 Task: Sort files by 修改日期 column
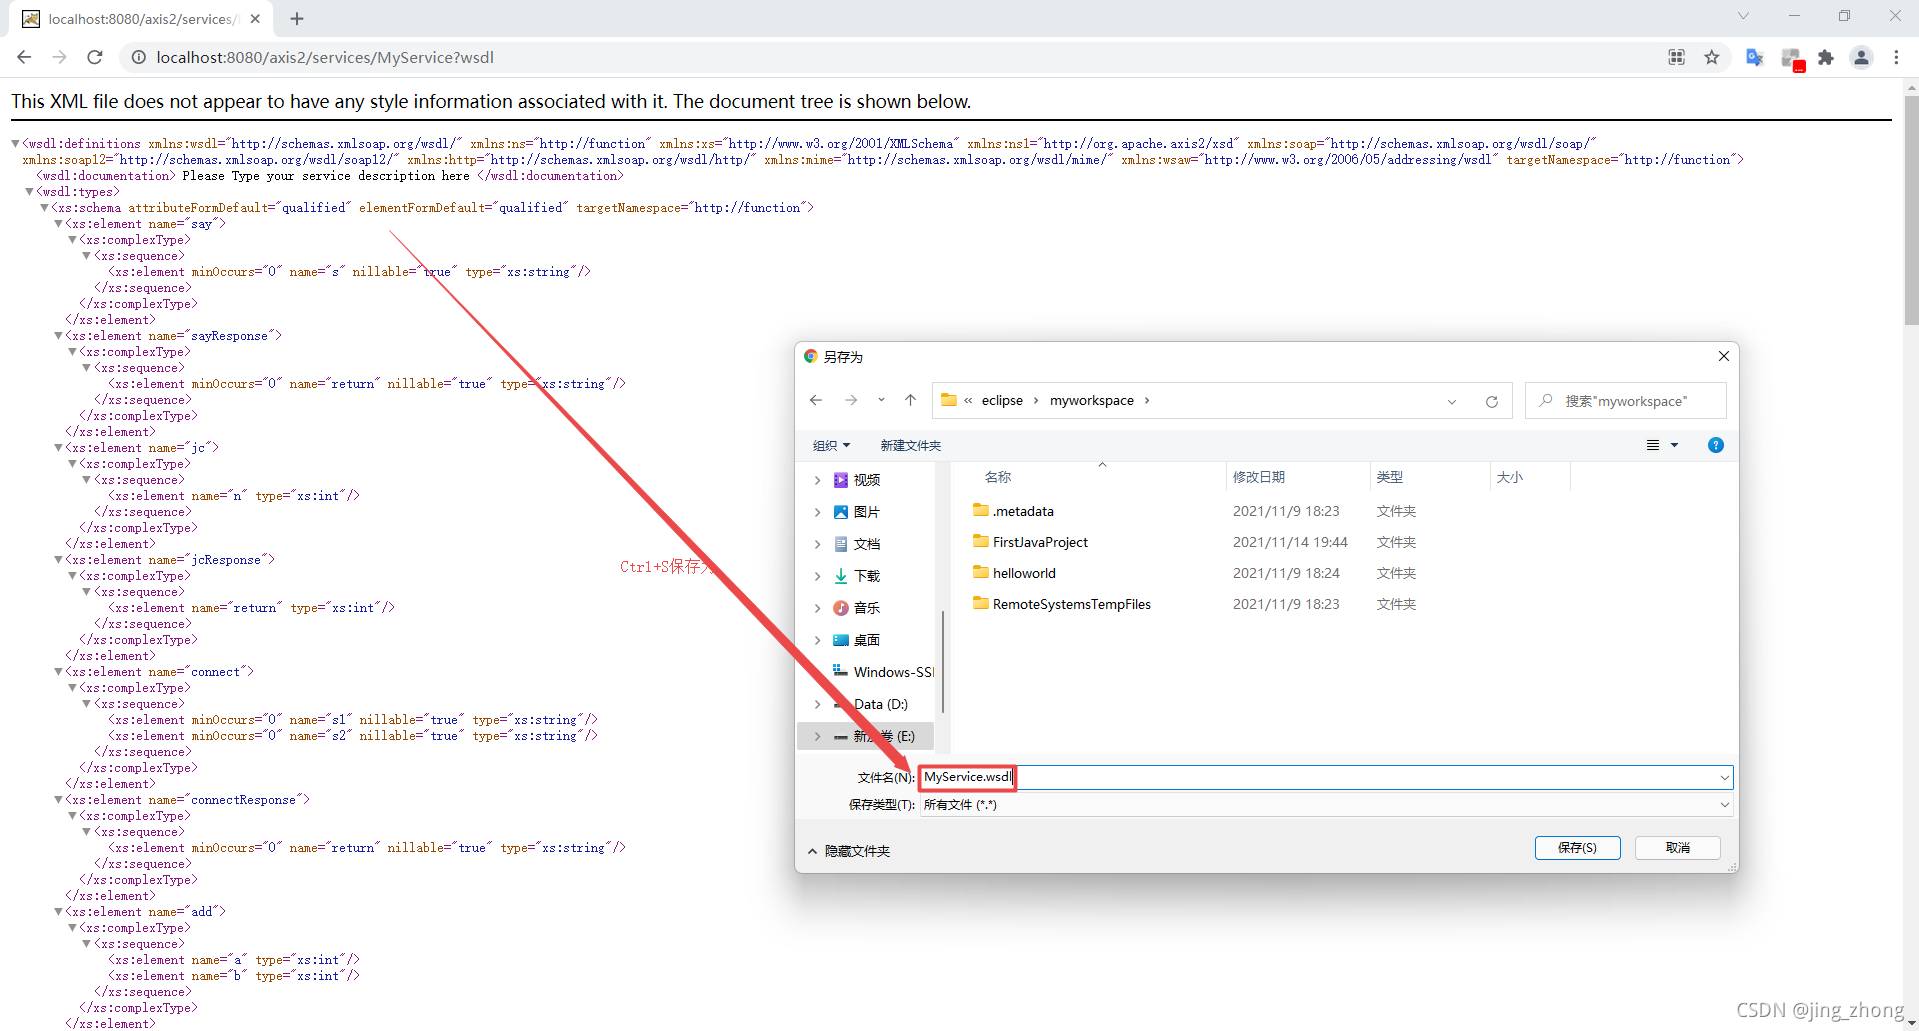coord(1258,477)
